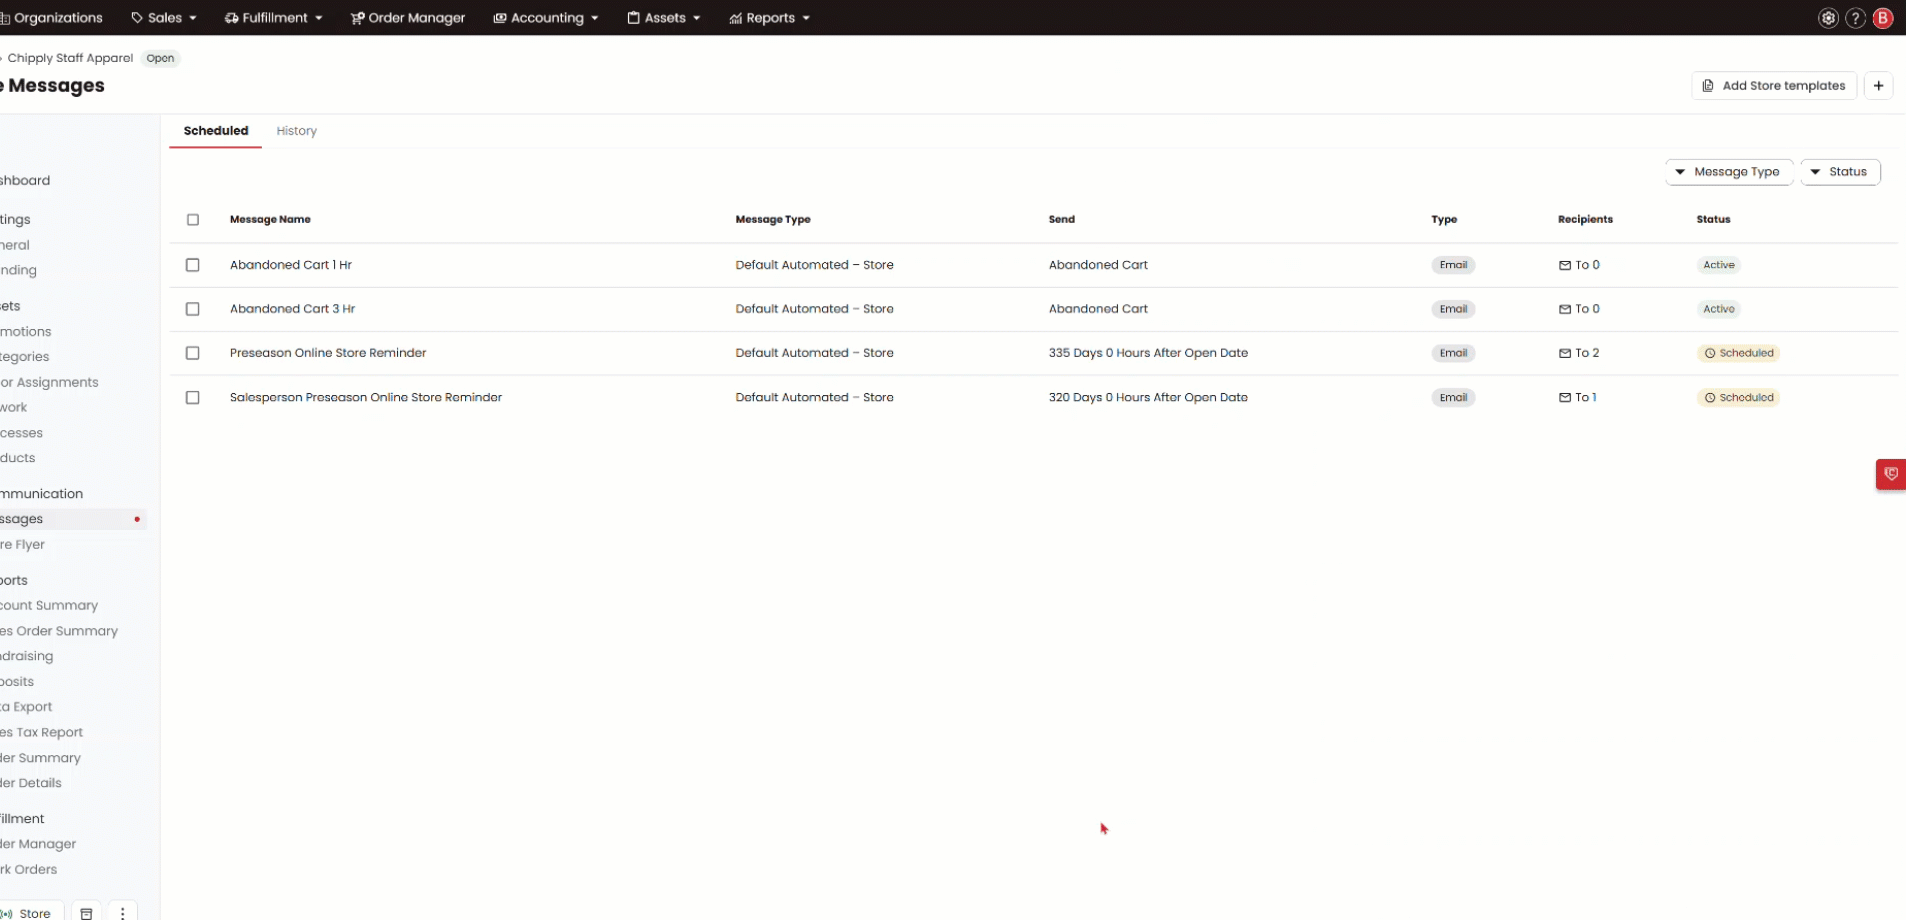This screenshot has width=1906, height=920.
Task: Click the Scheduled status badge for Preseason reminder
Action: [x=1739, y=353]
